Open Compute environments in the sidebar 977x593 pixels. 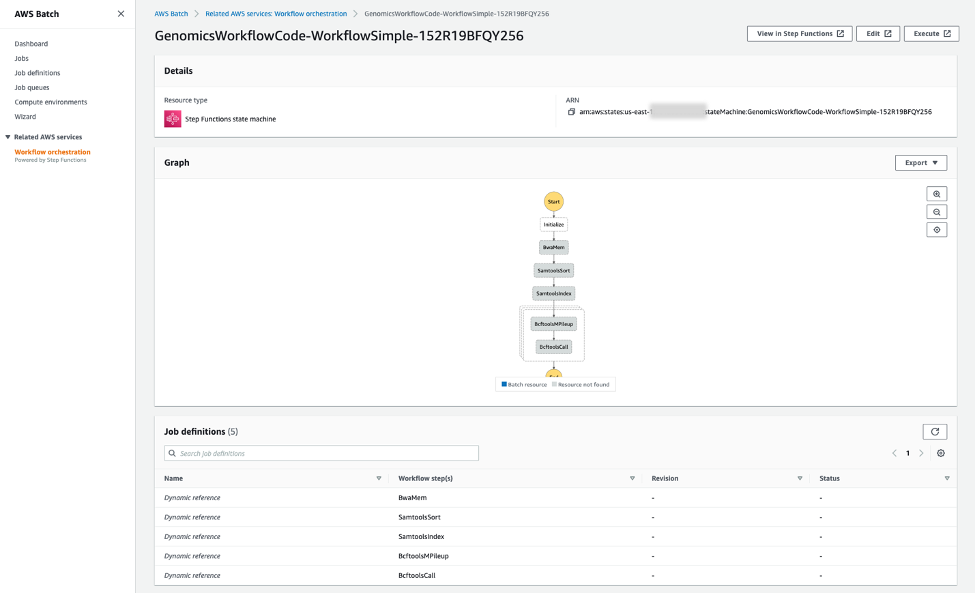[x=50, y=102]
